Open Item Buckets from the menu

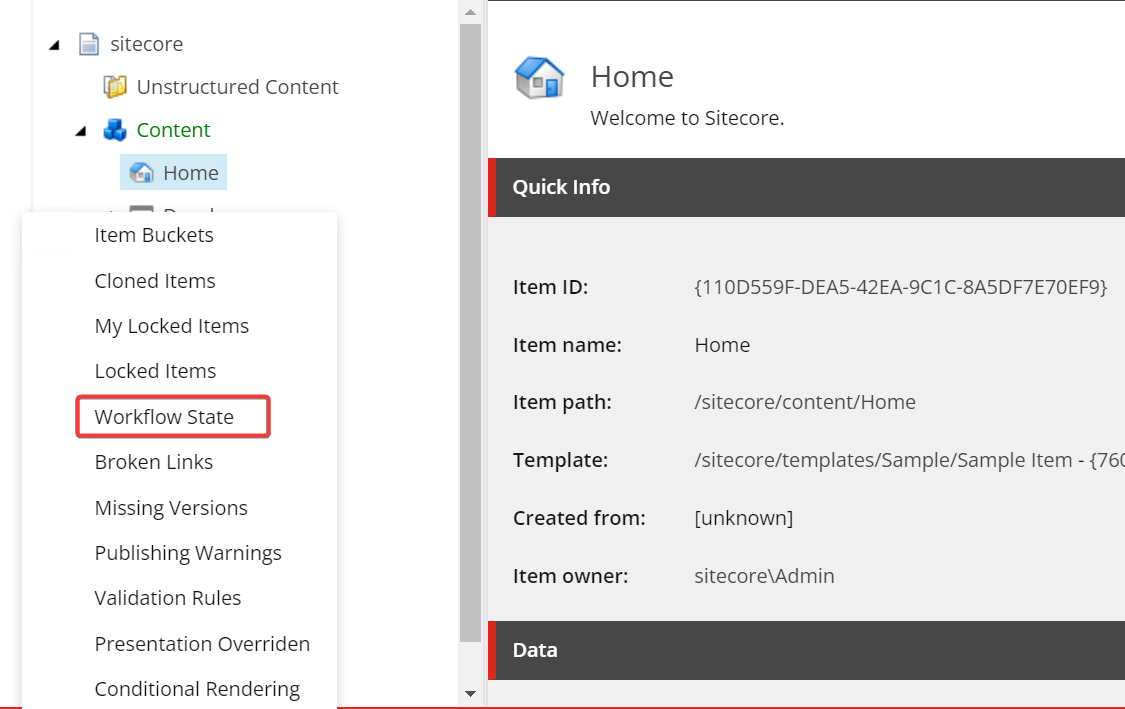(x=153, y=235)
